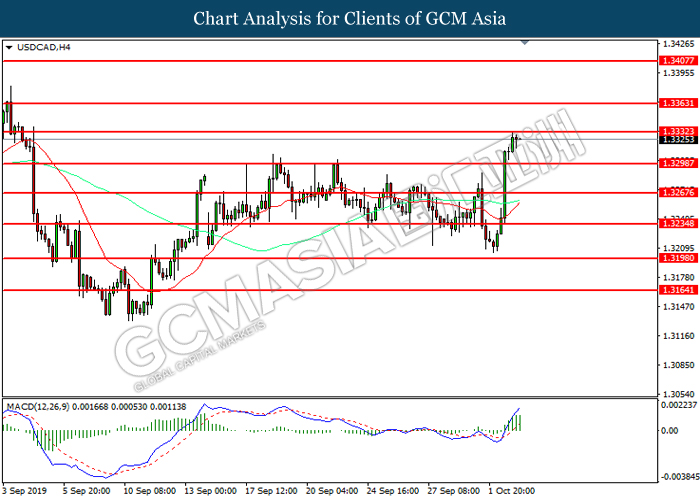This screenshot has width=700, height=500.
Task: Click the 1 Oct 20:00 time label
Action: 511,491
